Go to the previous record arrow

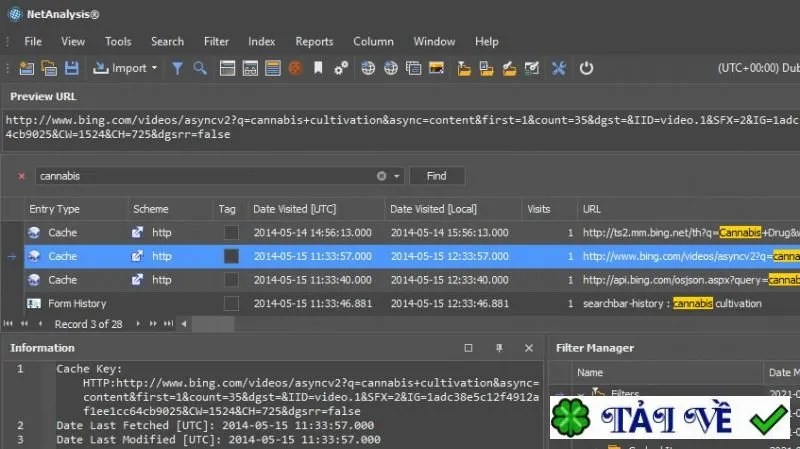40,323
